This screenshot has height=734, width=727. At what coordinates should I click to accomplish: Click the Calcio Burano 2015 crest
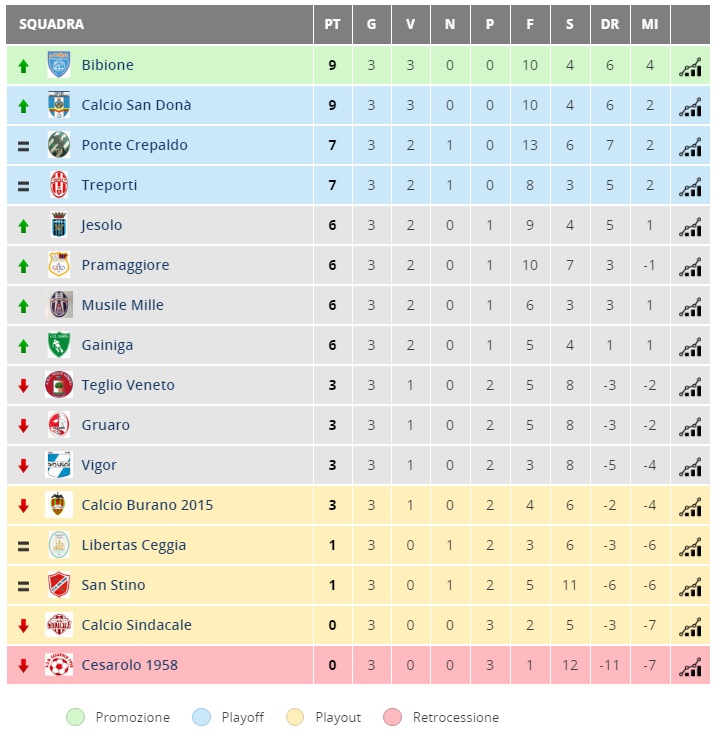(x=59, y=504)
